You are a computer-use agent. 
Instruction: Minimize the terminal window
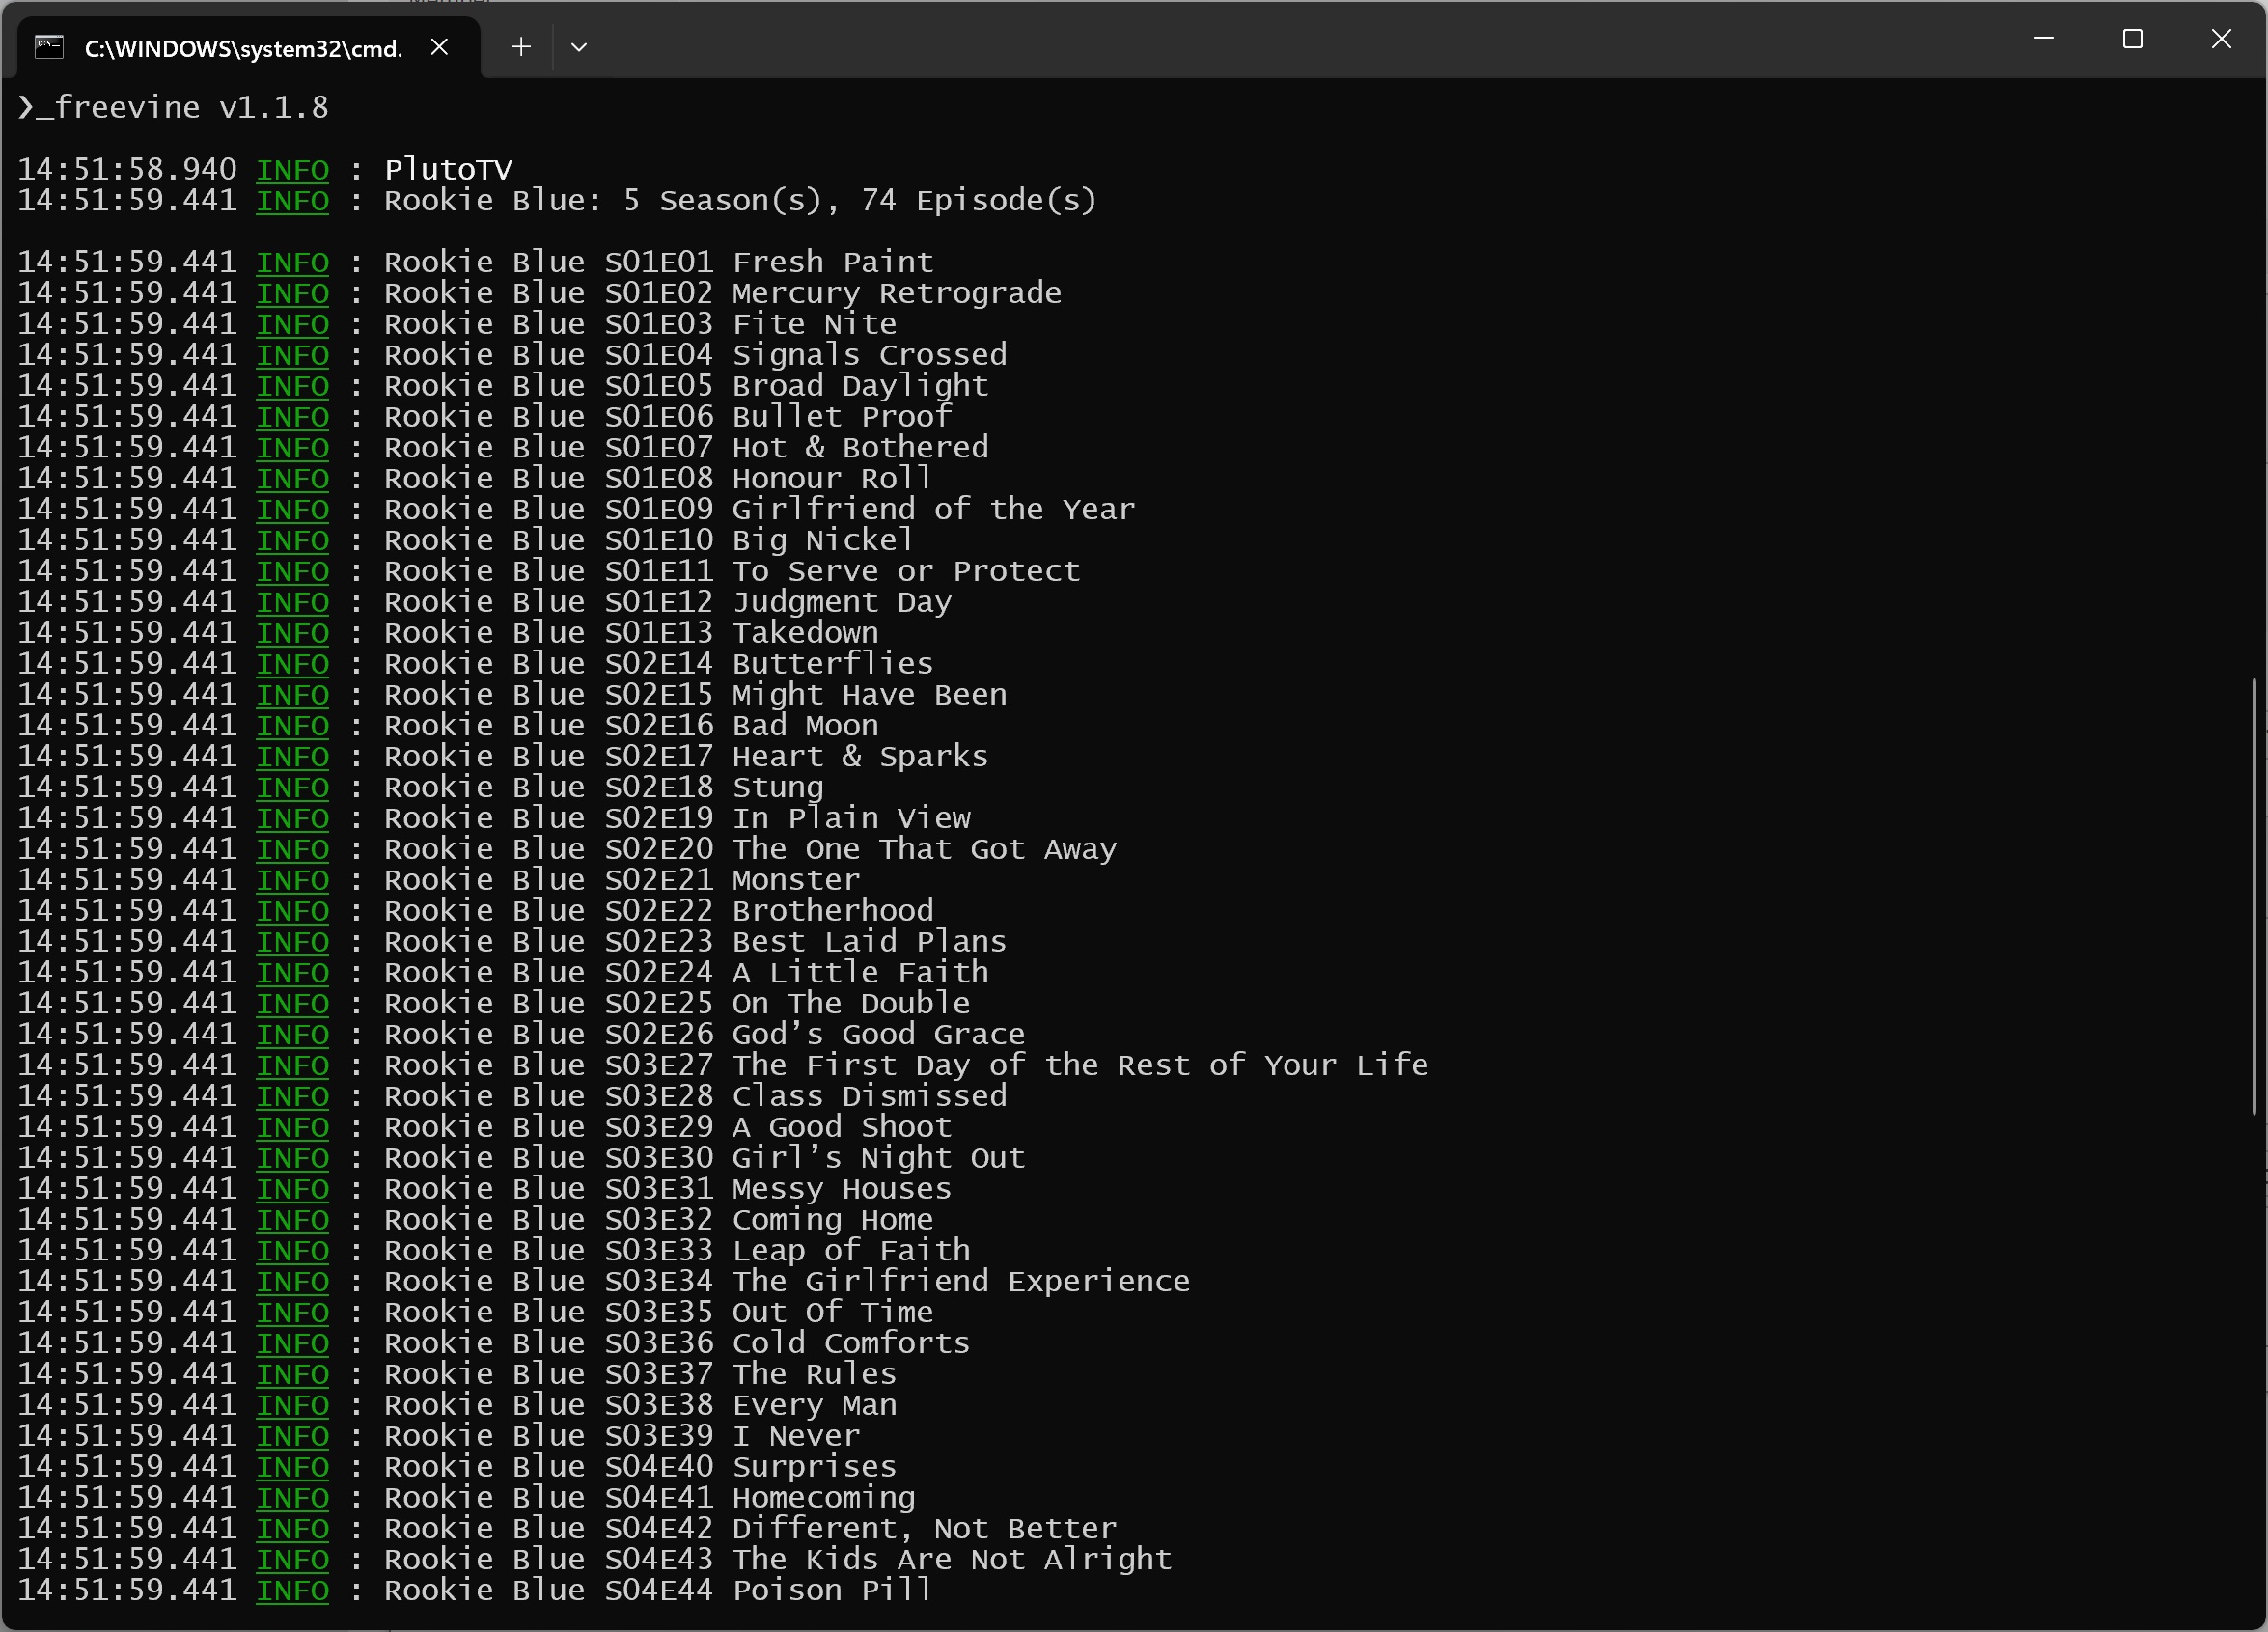pos(2043,39)
